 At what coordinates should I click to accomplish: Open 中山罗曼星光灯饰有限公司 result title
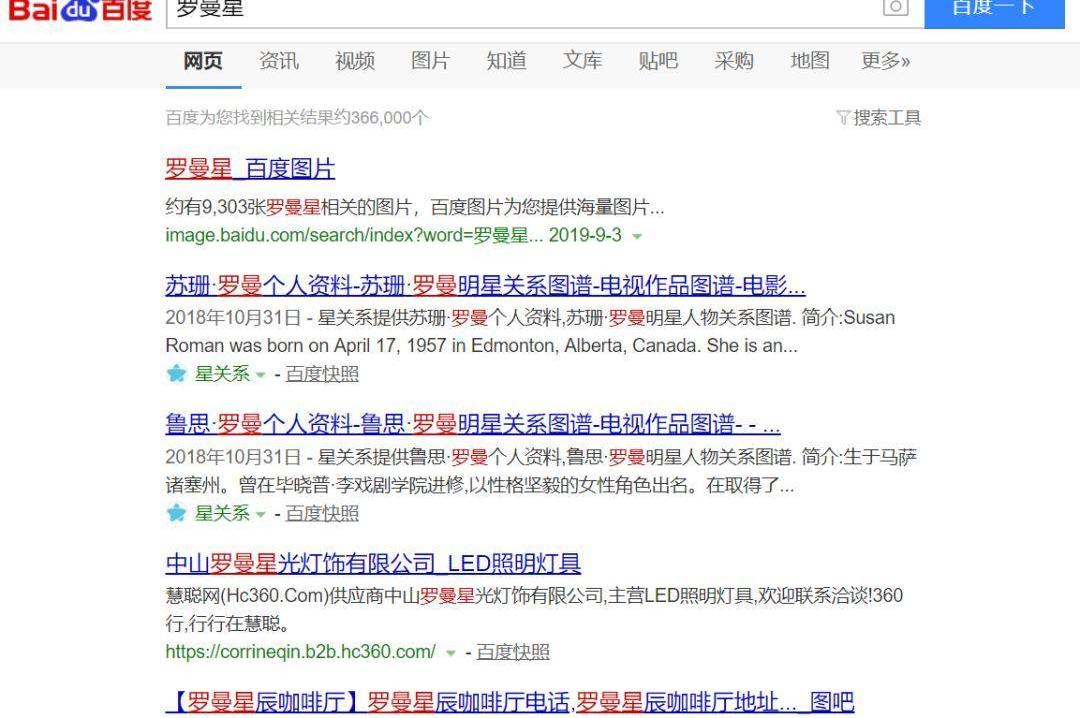pos(373,564)
